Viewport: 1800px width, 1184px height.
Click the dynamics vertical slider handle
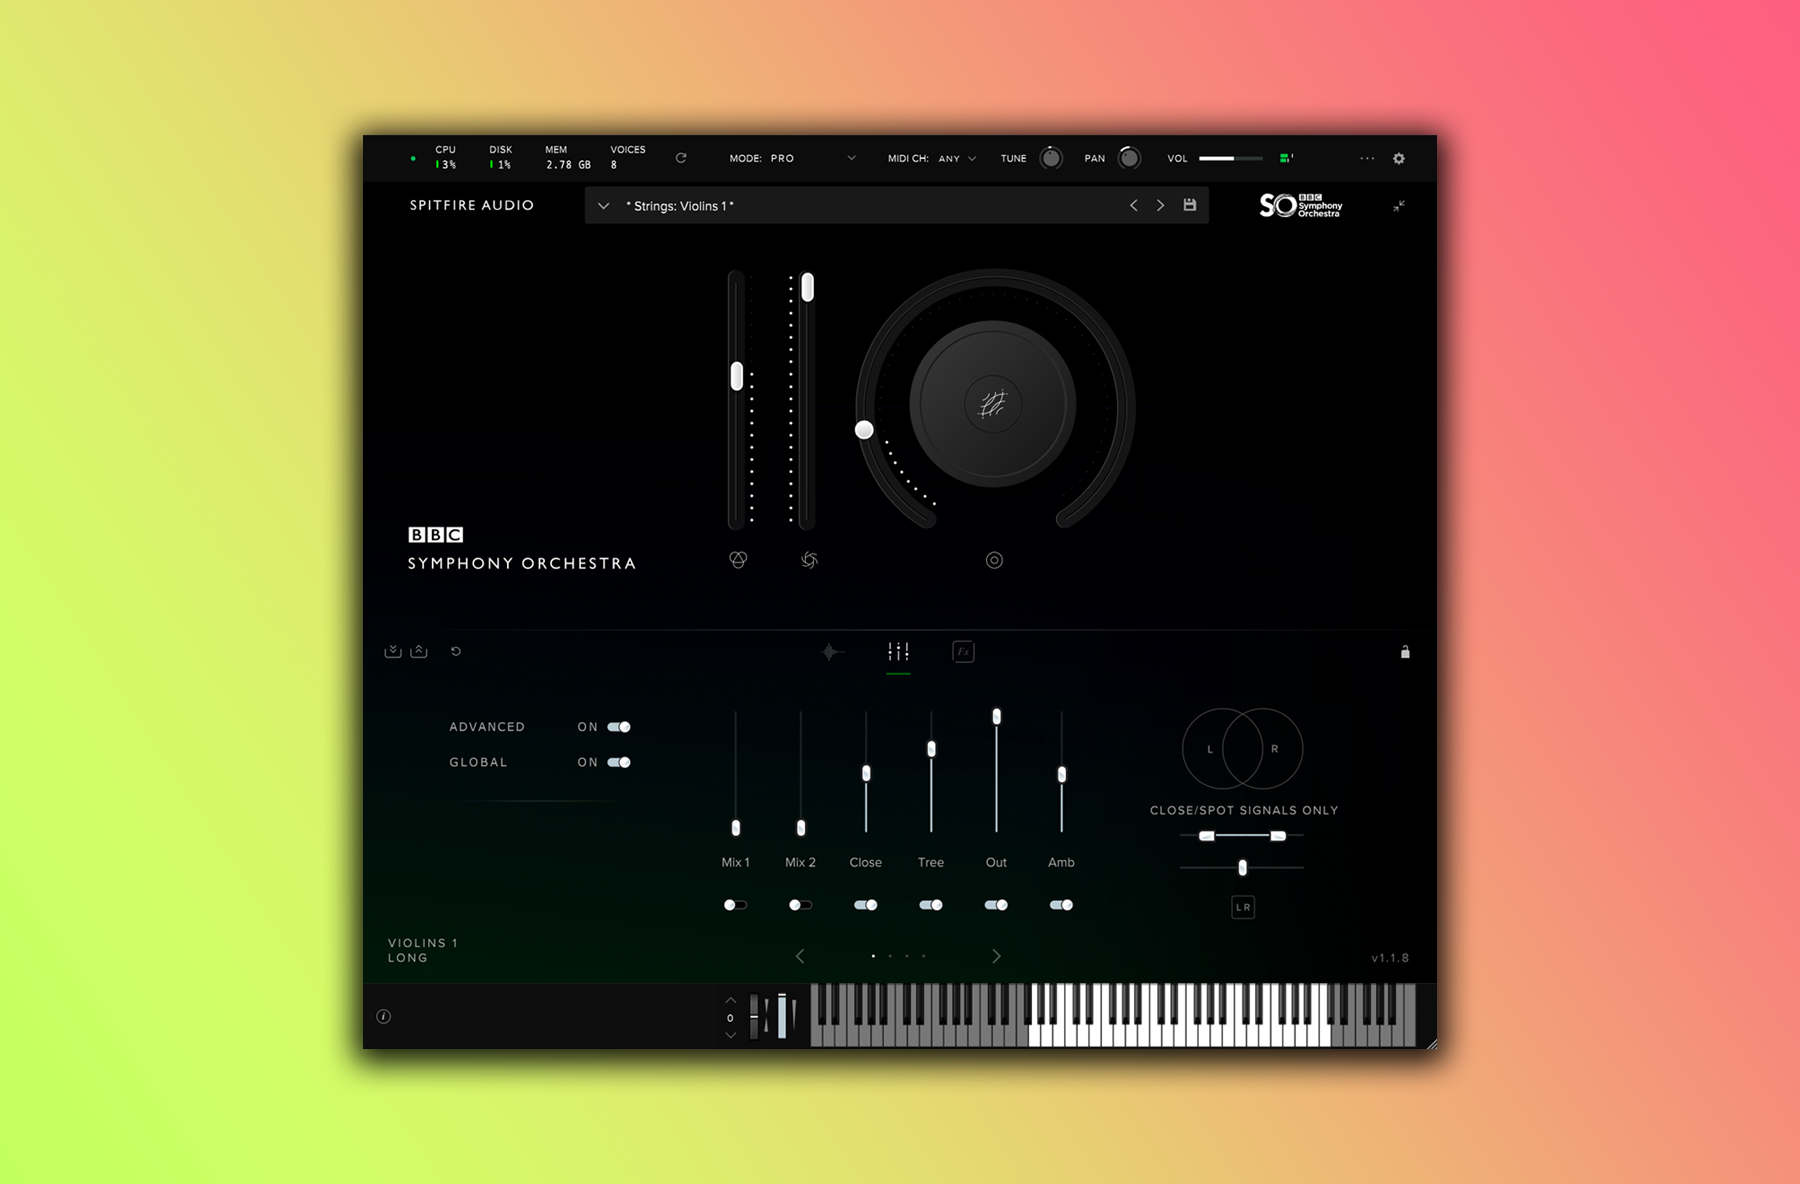tap(808, 287)
